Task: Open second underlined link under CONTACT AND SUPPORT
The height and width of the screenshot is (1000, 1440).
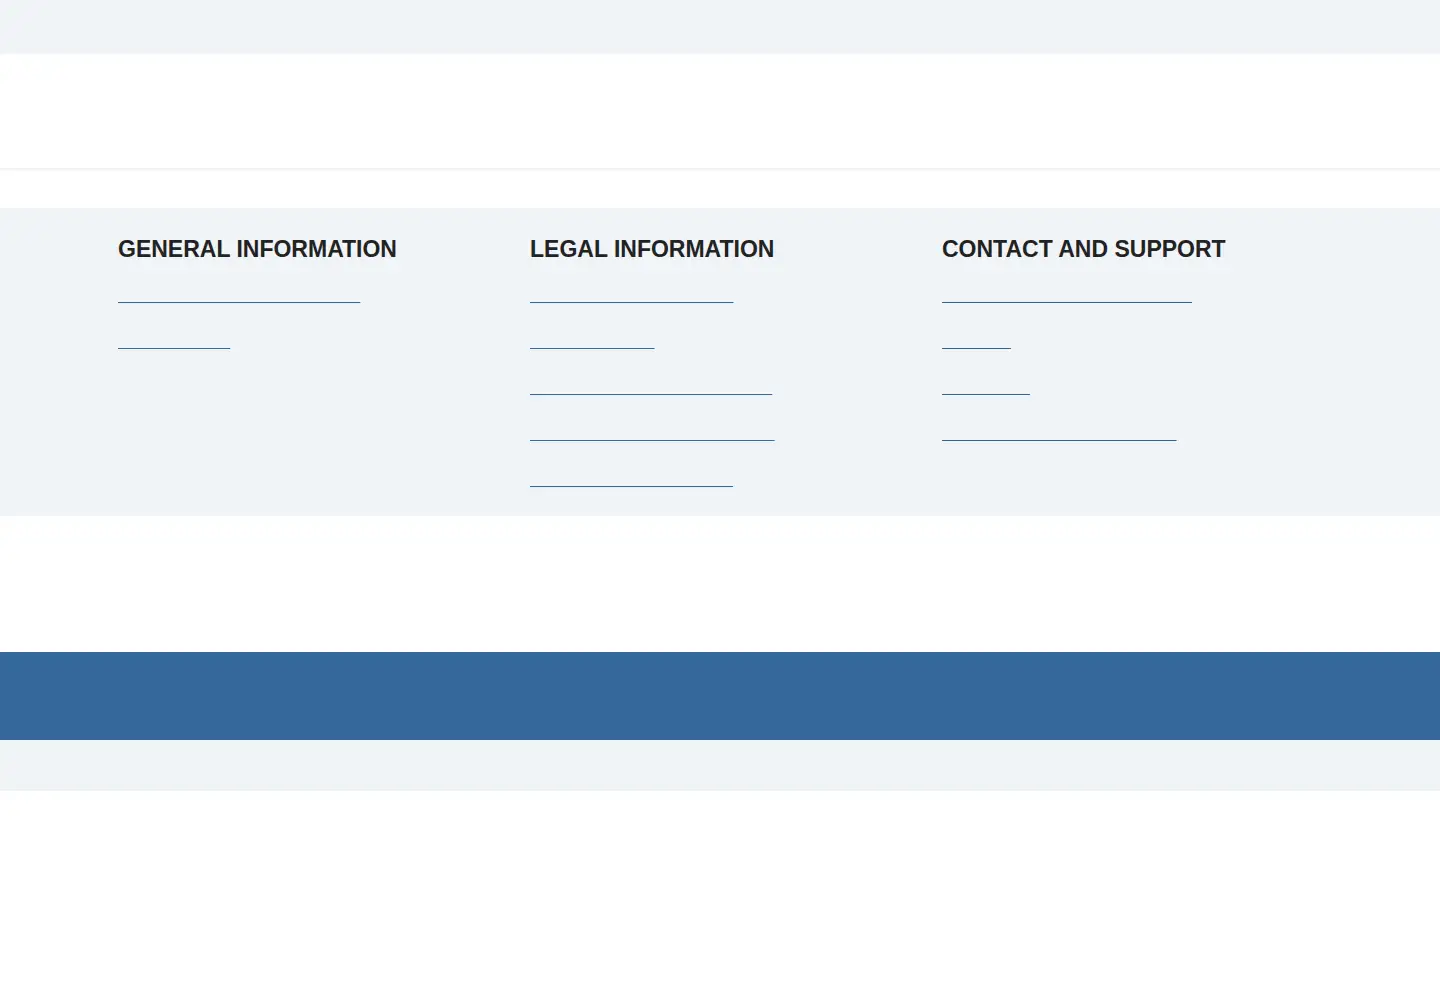Action: coord(976,338)
